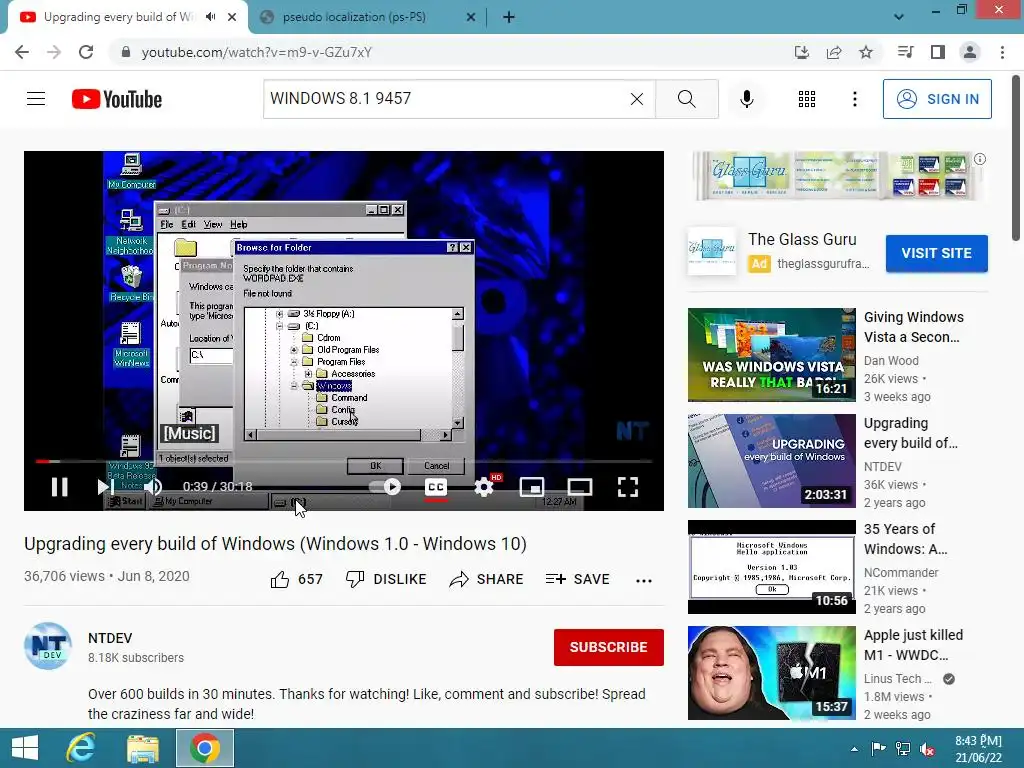
Task: Subscribe to NTDEV channel
Action: click(x=609, y=647)
